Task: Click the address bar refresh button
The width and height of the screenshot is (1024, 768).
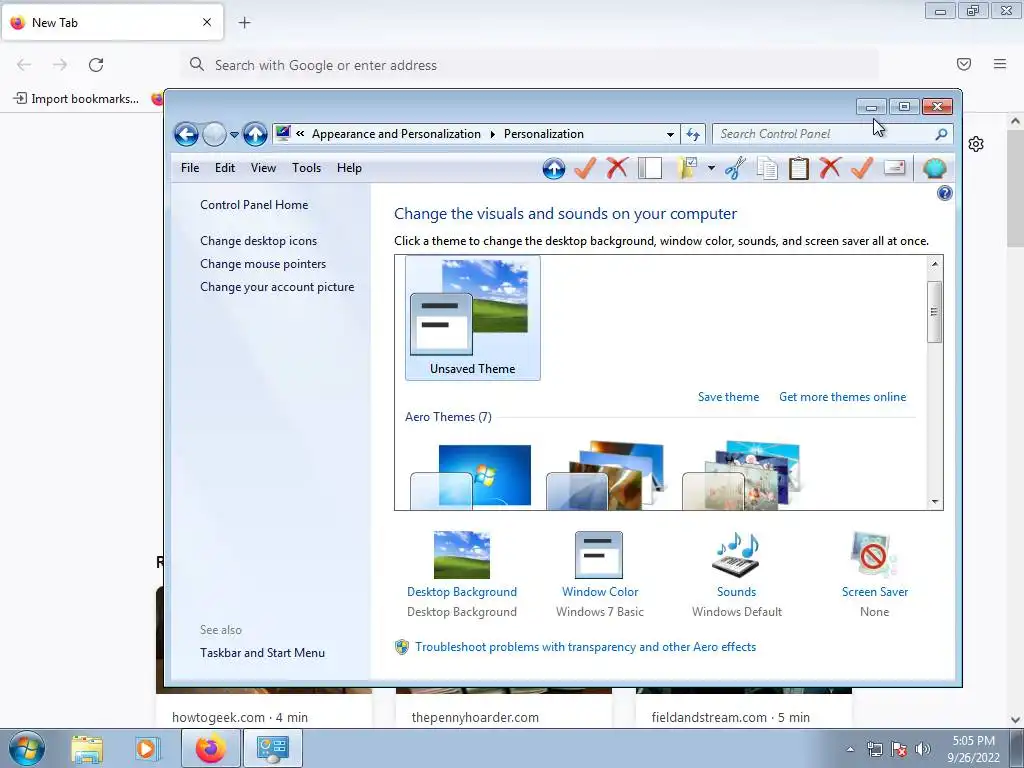Action: (693, 135)
